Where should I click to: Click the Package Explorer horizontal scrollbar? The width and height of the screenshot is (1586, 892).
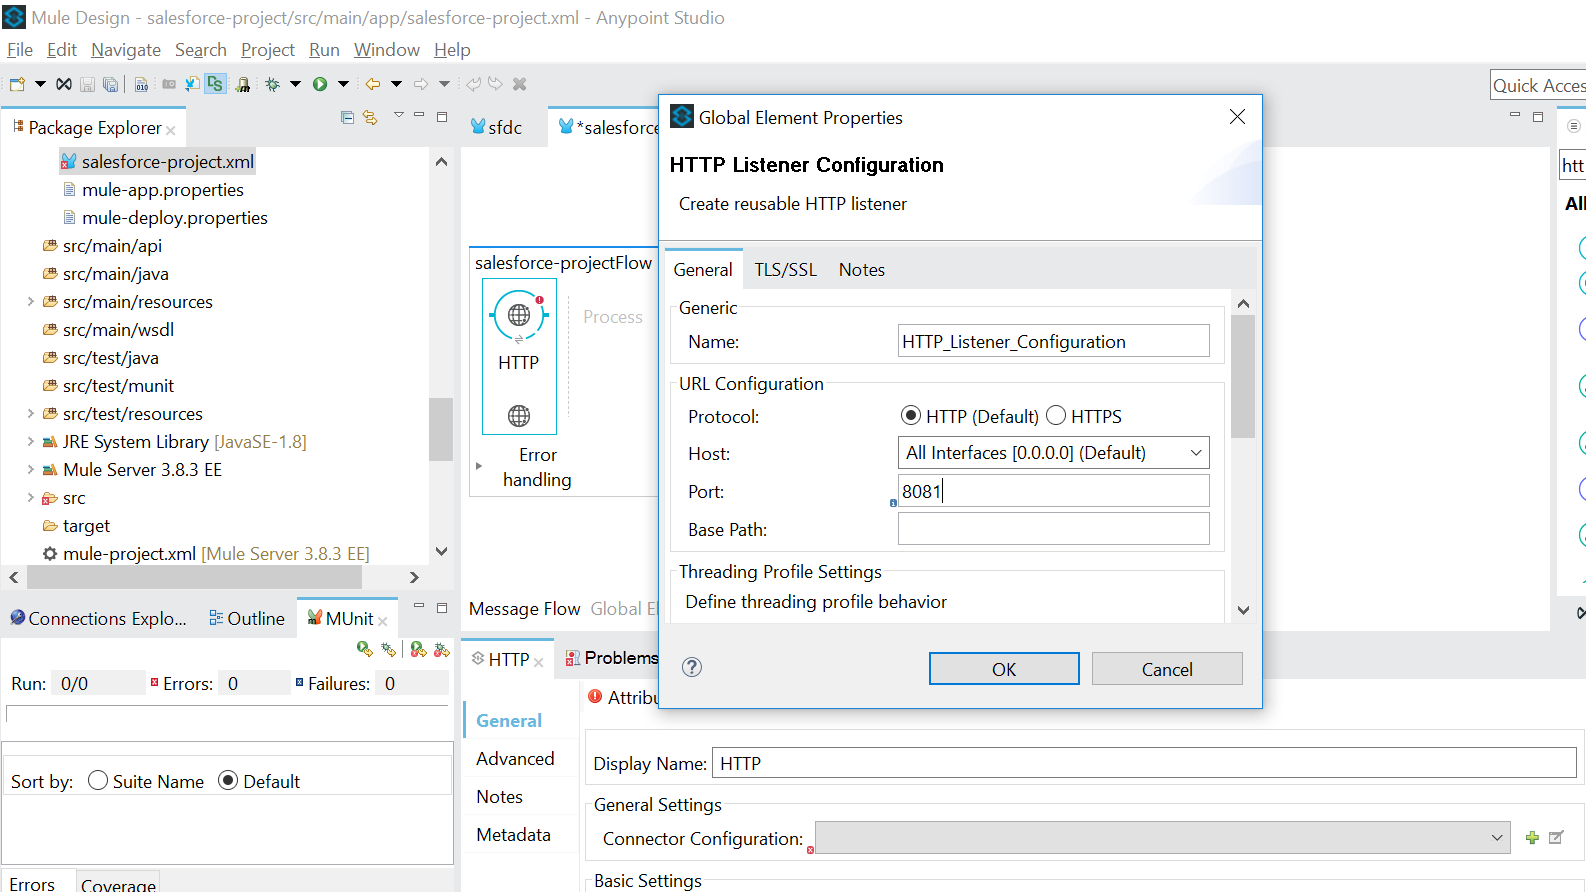click(x=194, y=577)
